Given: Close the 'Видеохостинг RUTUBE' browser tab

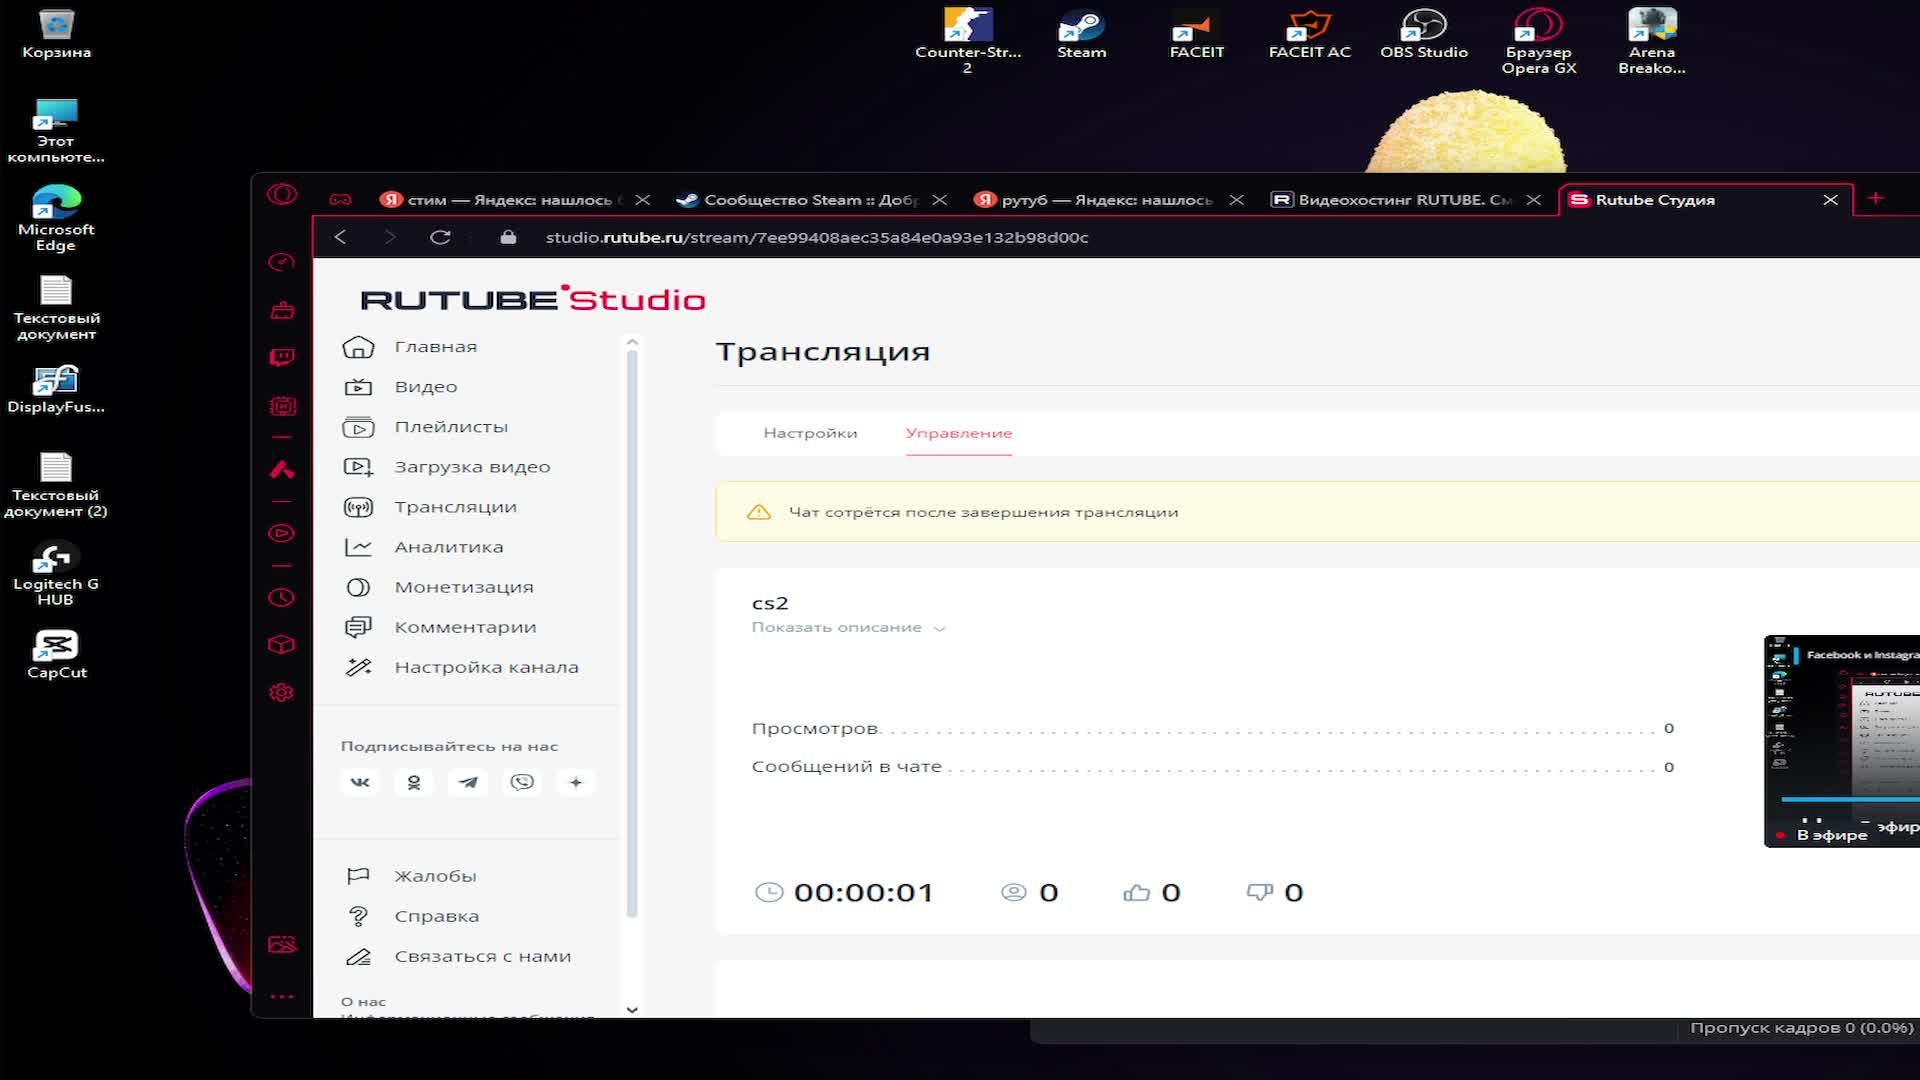Looking at the screenshot, I should 1534,200.
